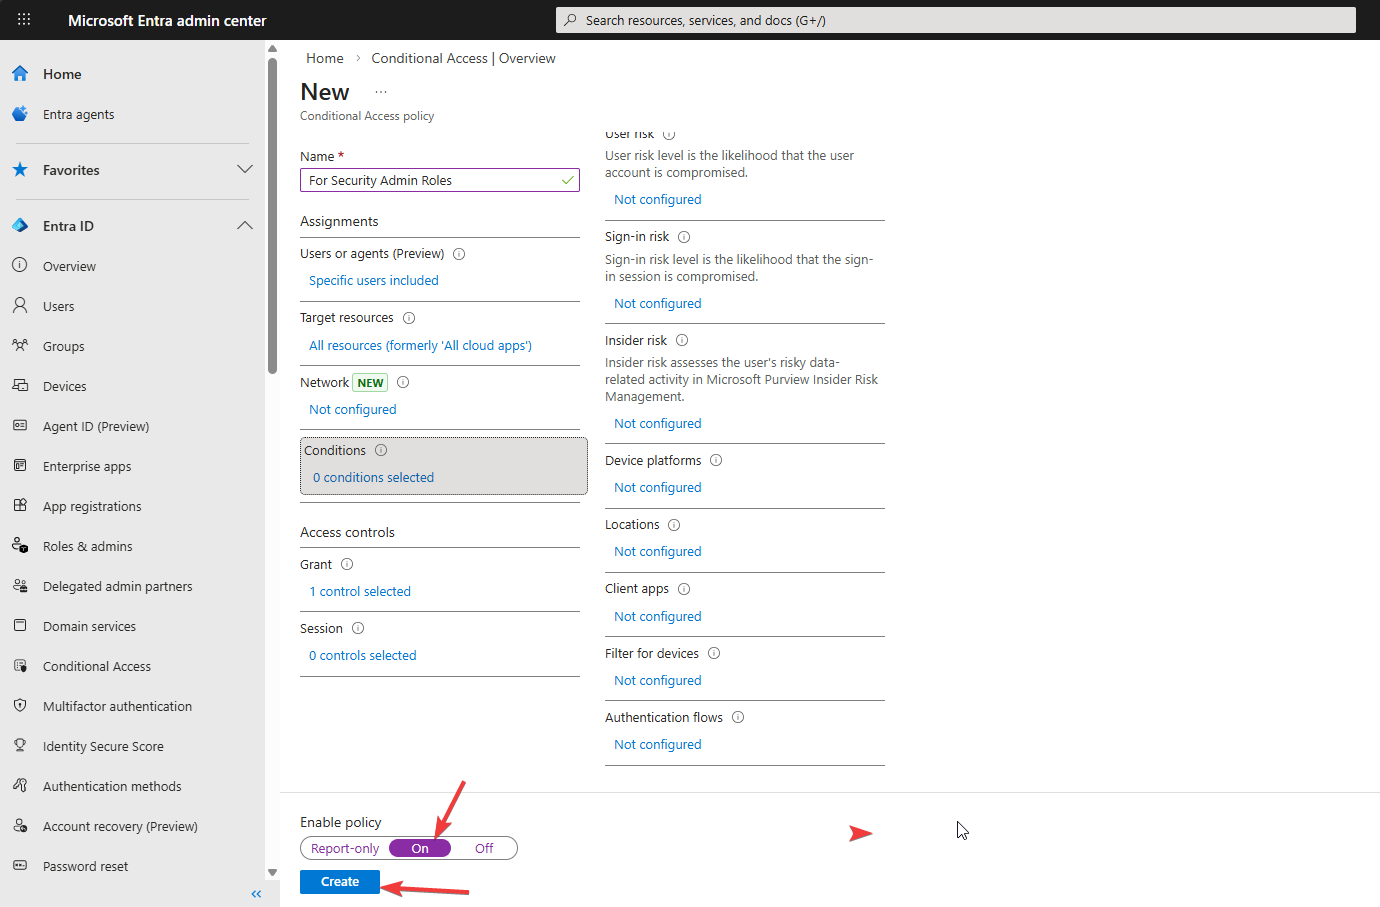Click Home in the breadcrumb
This screenshot has width=1380, height=907.
[325, 58]
